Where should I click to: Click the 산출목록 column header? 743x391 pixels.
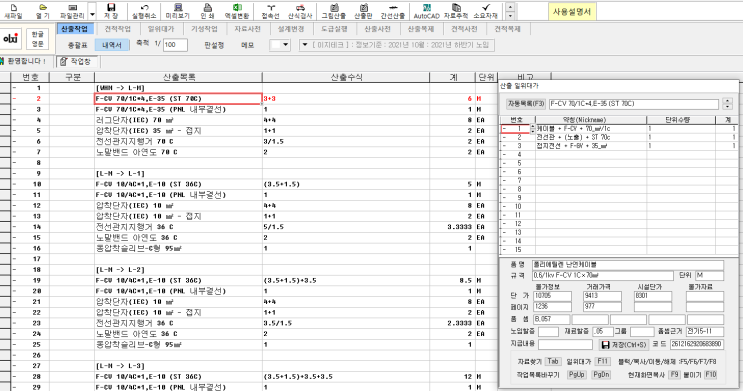pyautogui.click(x=179, y=77)
